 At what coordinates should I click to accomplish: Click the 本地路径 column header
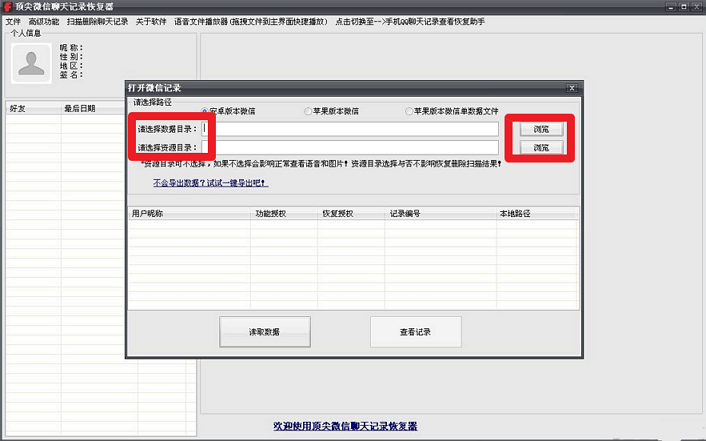[x=538, y=214]
